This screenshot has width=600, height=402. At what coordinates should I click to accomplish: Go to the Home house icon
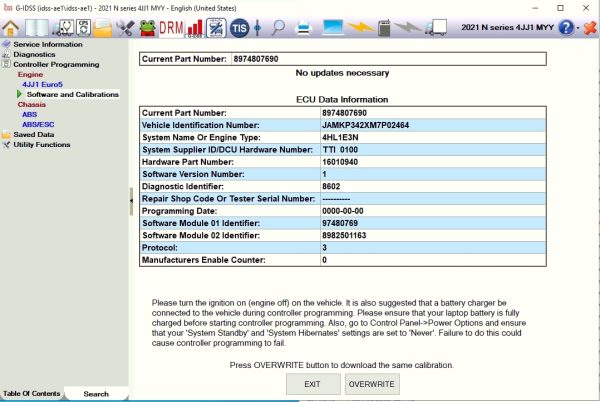pyautogui.click(x=11, y=28)
